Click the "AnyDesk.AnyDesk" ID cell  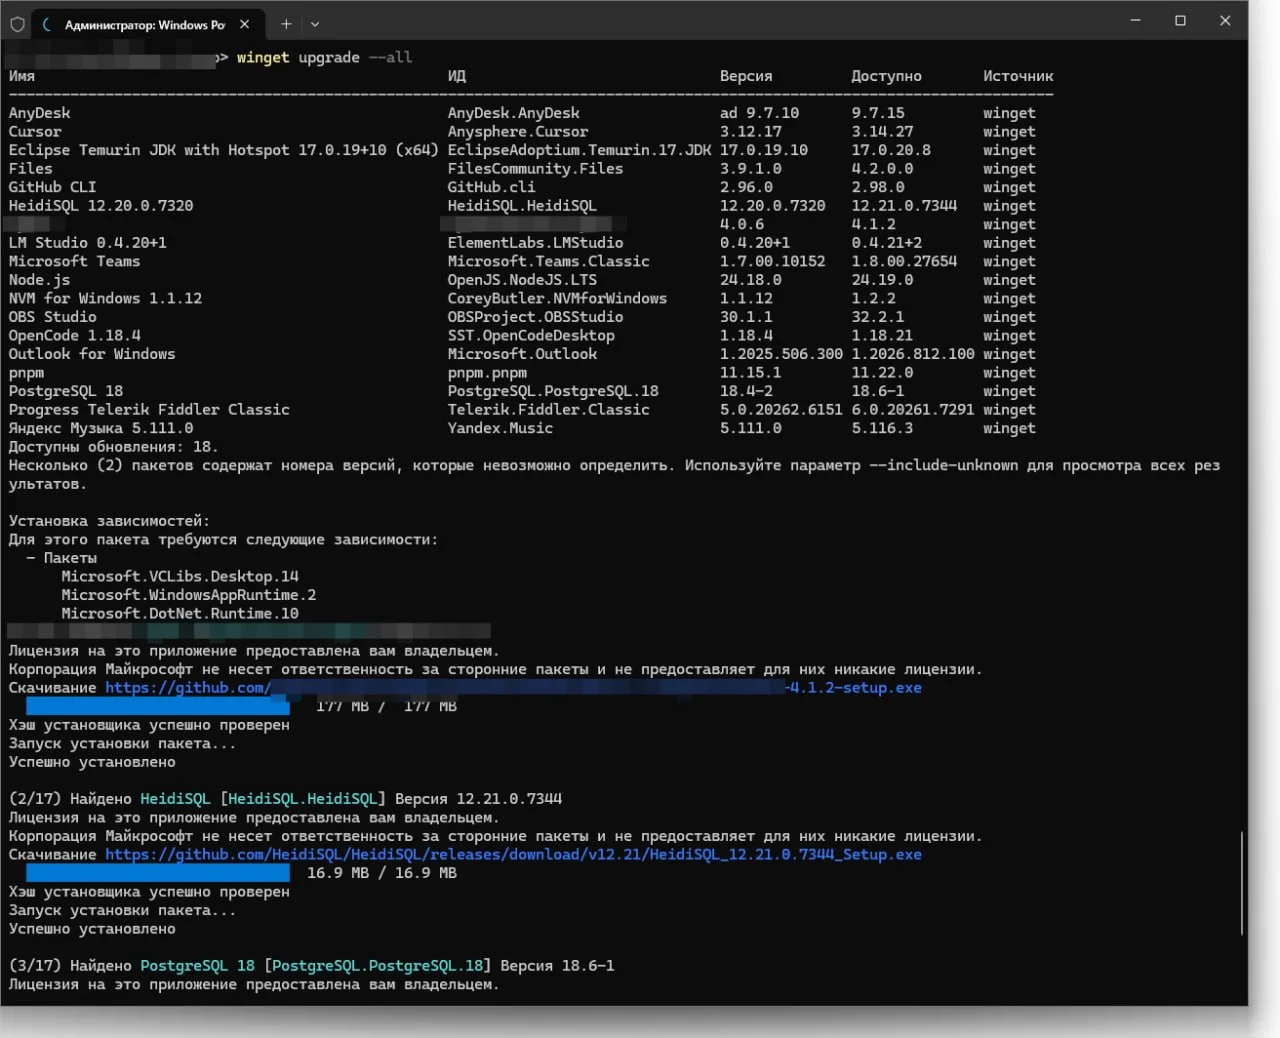(514, 113)
